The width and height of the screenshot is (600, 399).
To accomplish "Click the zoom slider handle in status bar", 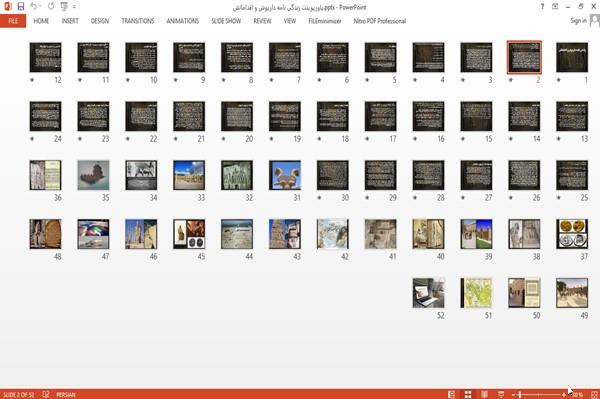I will (520, 394).
